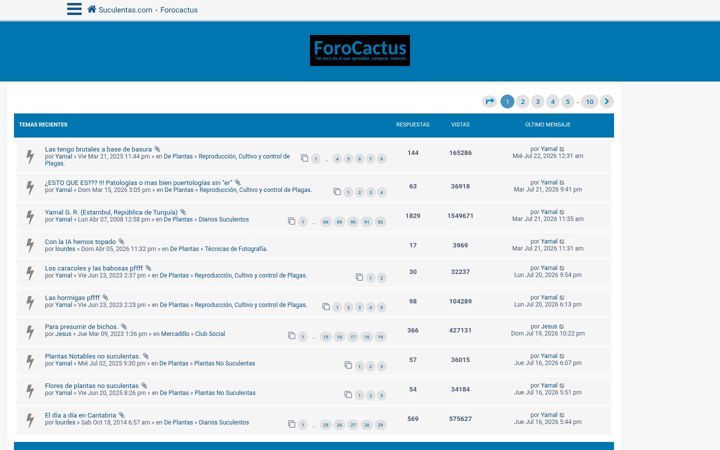The image size is (720, 450).
Task: Open topic 'Flores de plantas no suculentas'
Action: pyautogui.click(x=91, y=386)
